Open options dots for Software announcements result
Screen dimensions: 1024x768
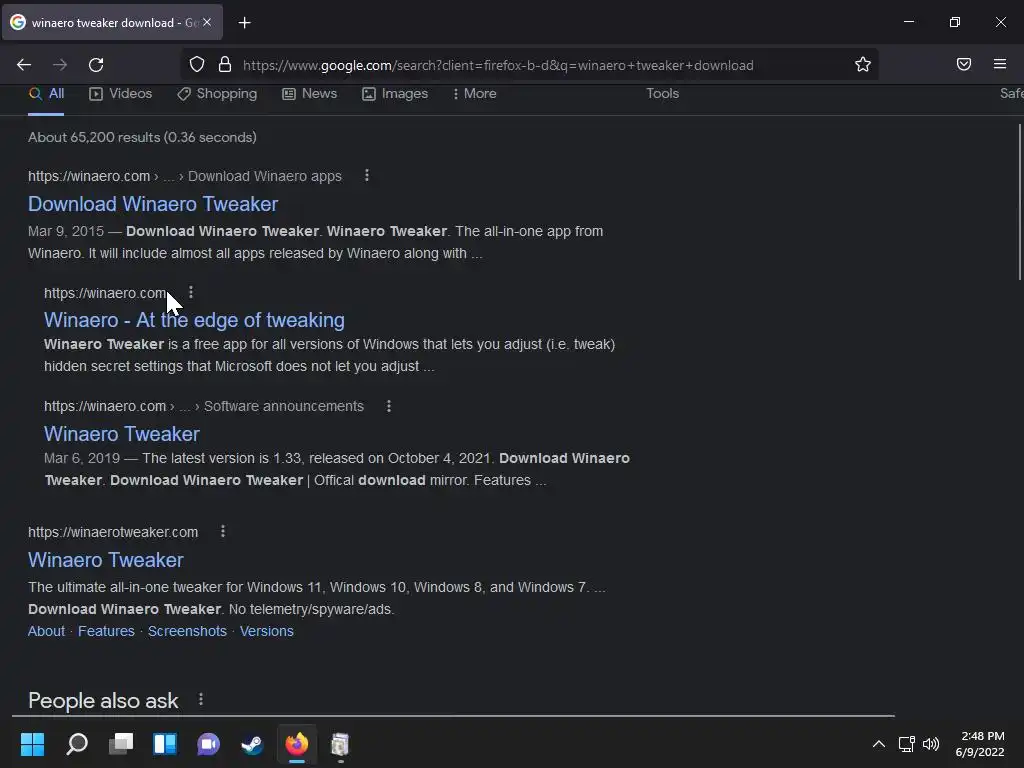tap(389, 406)
